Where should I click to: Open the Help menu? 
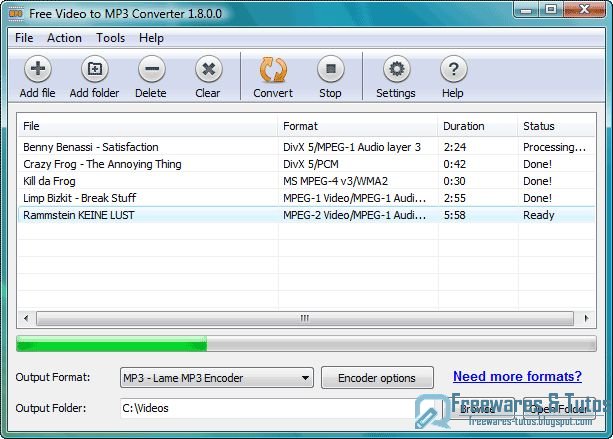click(x=151, y=38)
